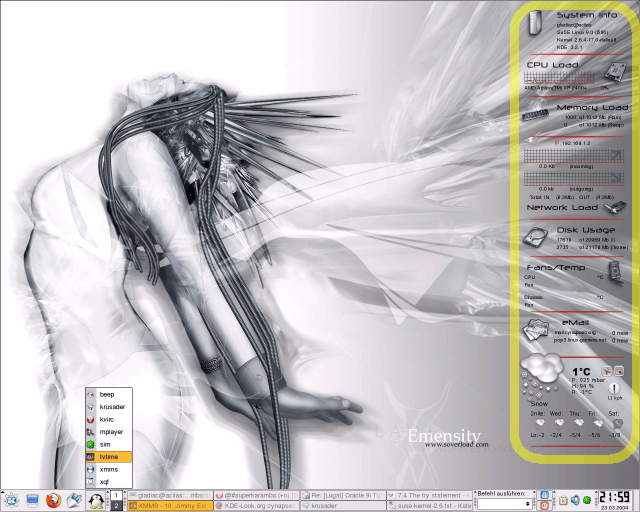Open the KDE menu button
The width and height of the screenshot is (640, 512).
pyautogui.click(x=10, y=501)
